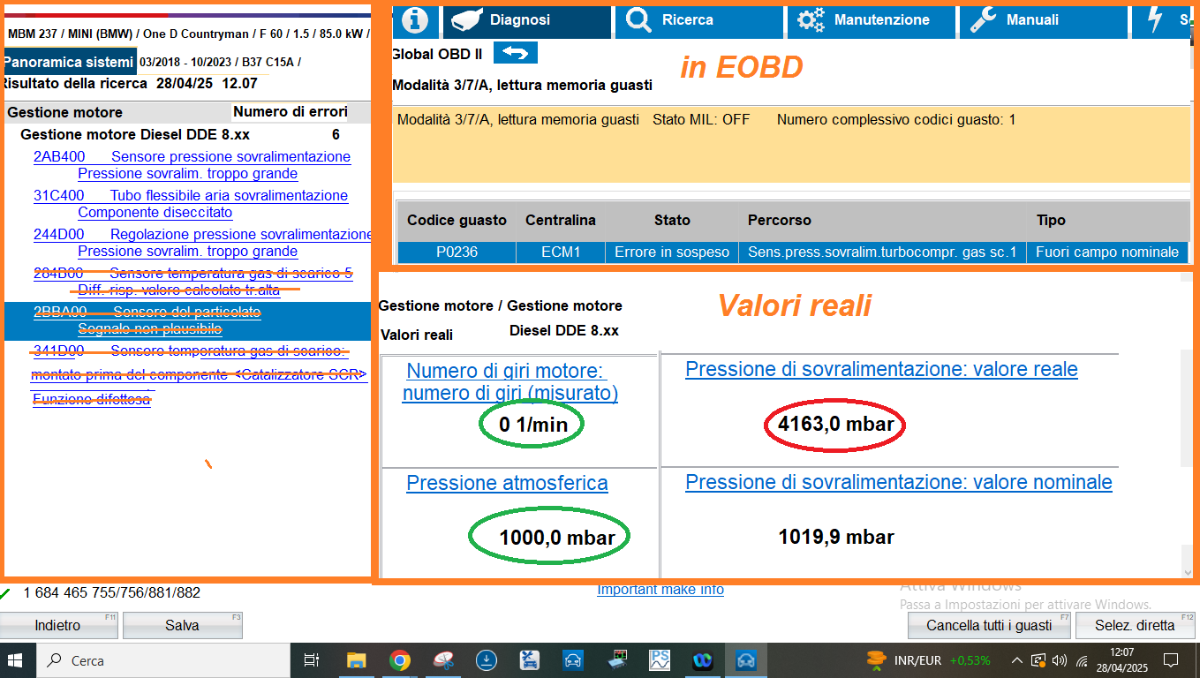Select the struck-through 284B00 fault entry
1200x678 pixels.
(x=193, y=273)
